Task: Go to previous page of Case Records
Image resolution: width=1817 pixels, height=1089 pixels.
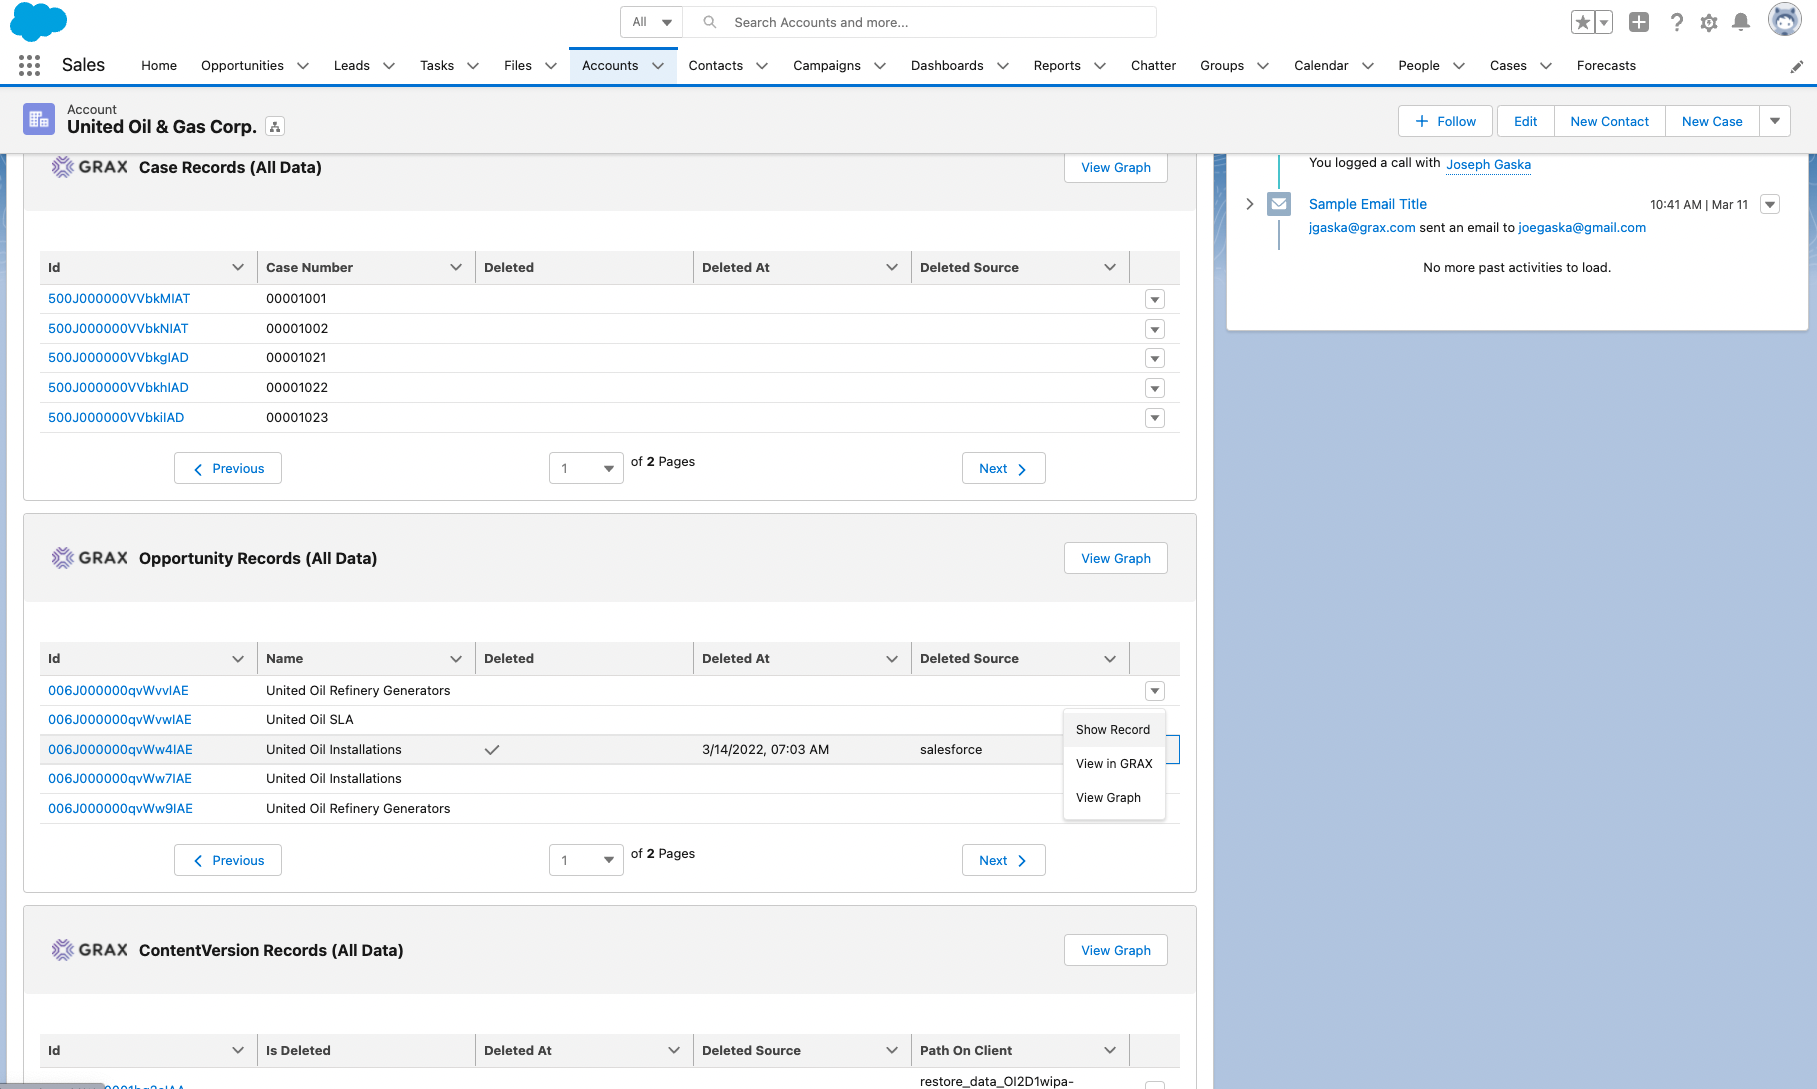Action: 228,468
